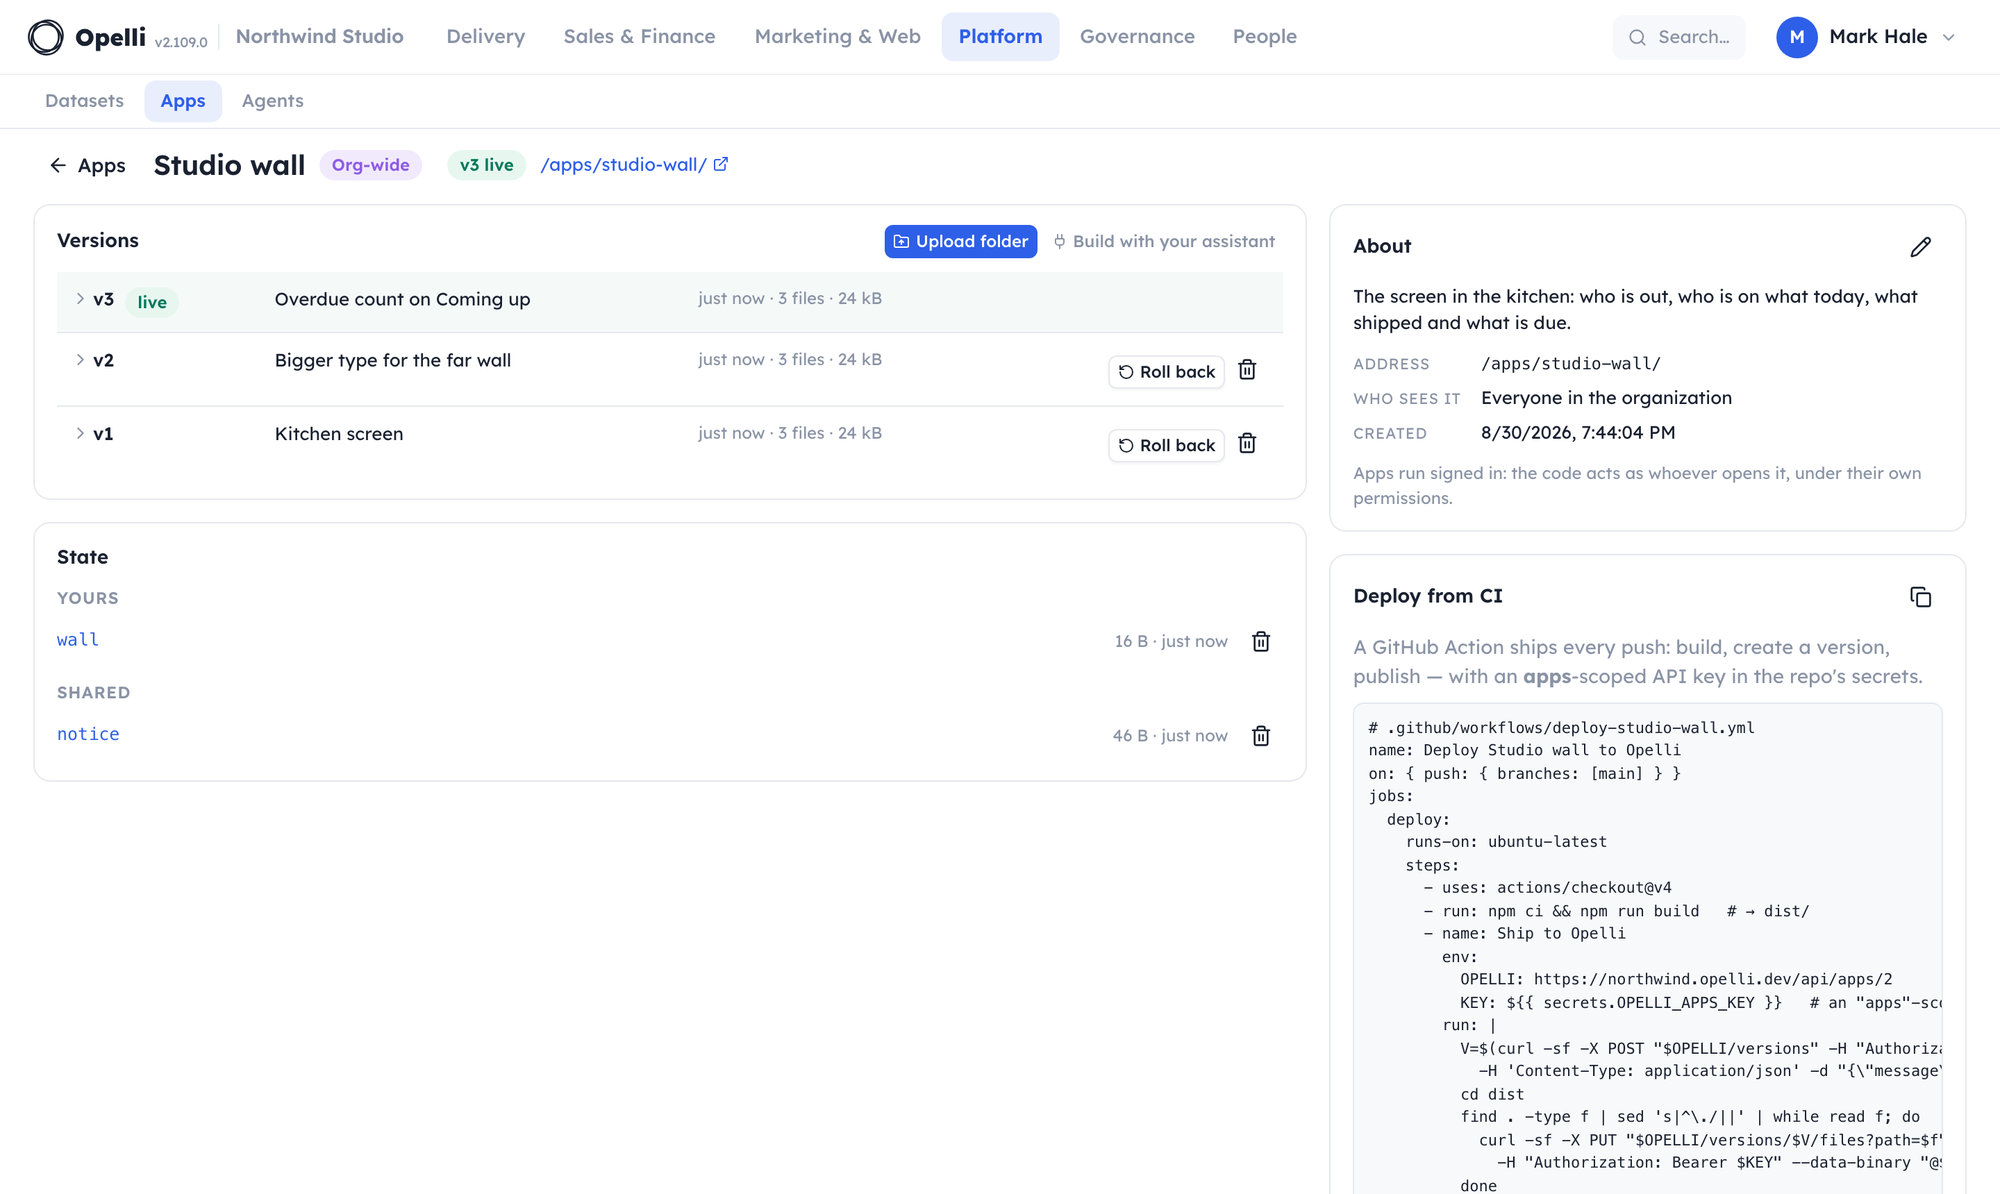Open the wall state link
The height and width of the screenshot is (1194, 2000).
pyautogui.click(x=78, y=640)
